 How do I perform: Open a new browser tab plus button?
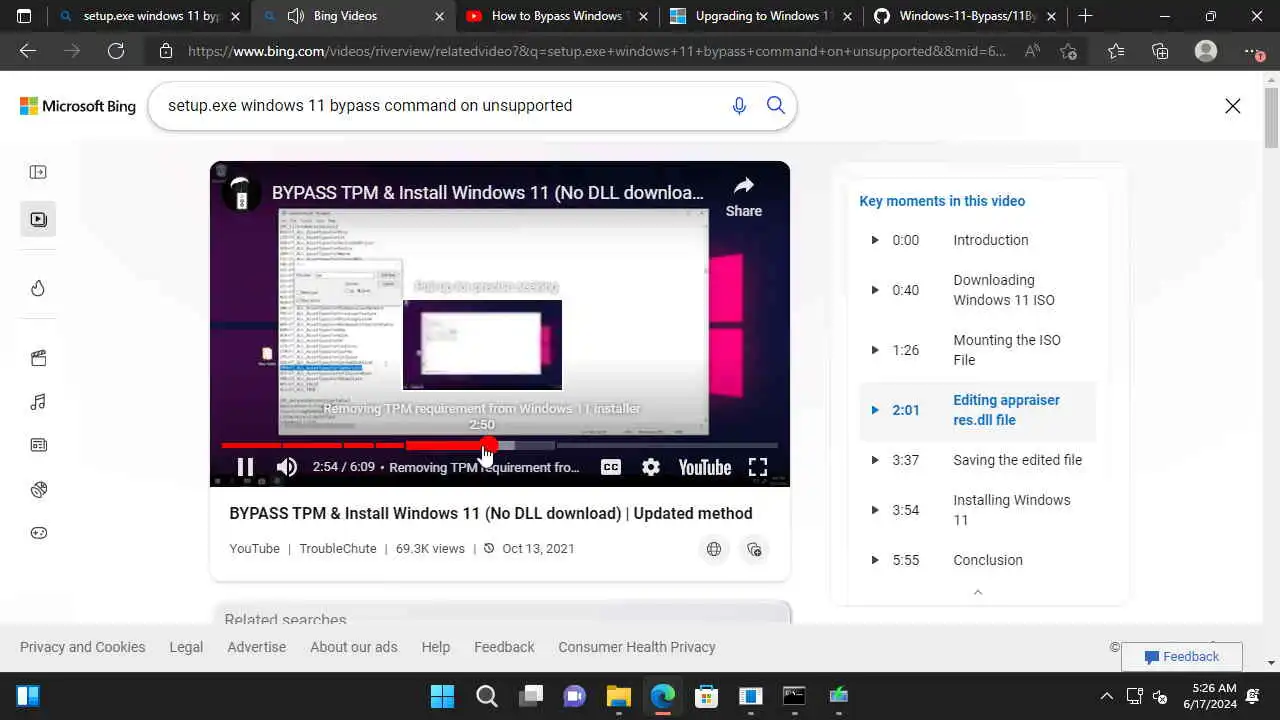[x=1085, y=16]
